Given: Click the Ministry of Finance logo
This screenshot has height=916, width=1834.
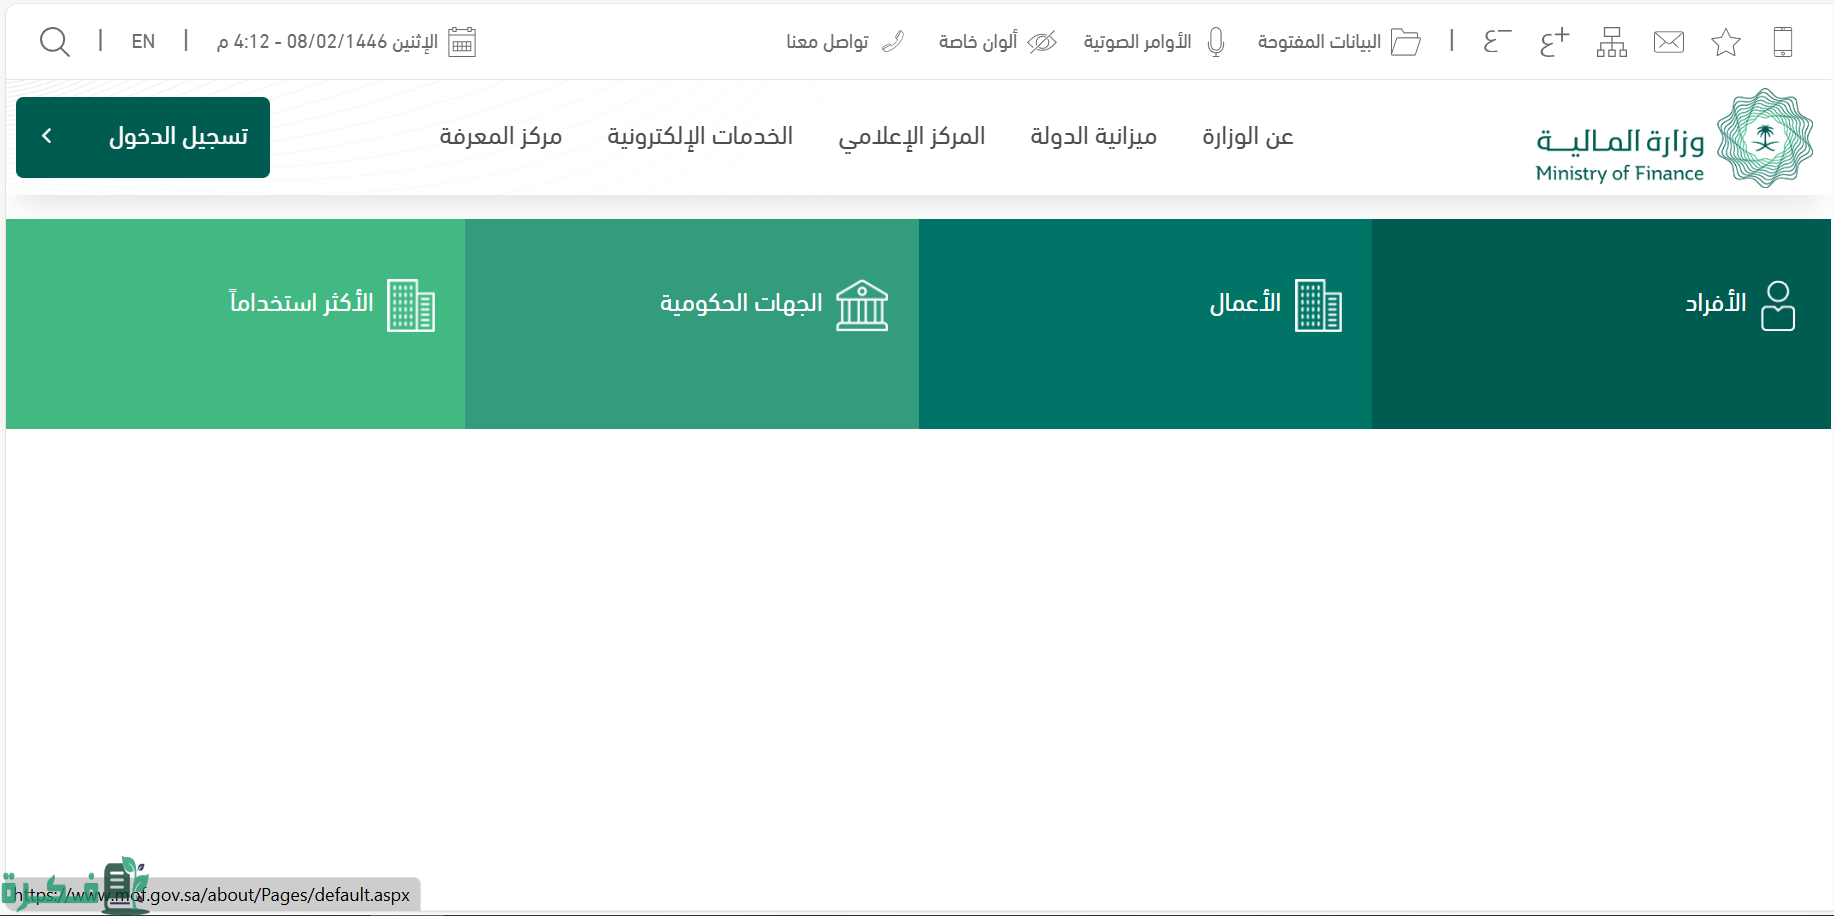Looking at the screenshot, I should tap(1673, 138).
